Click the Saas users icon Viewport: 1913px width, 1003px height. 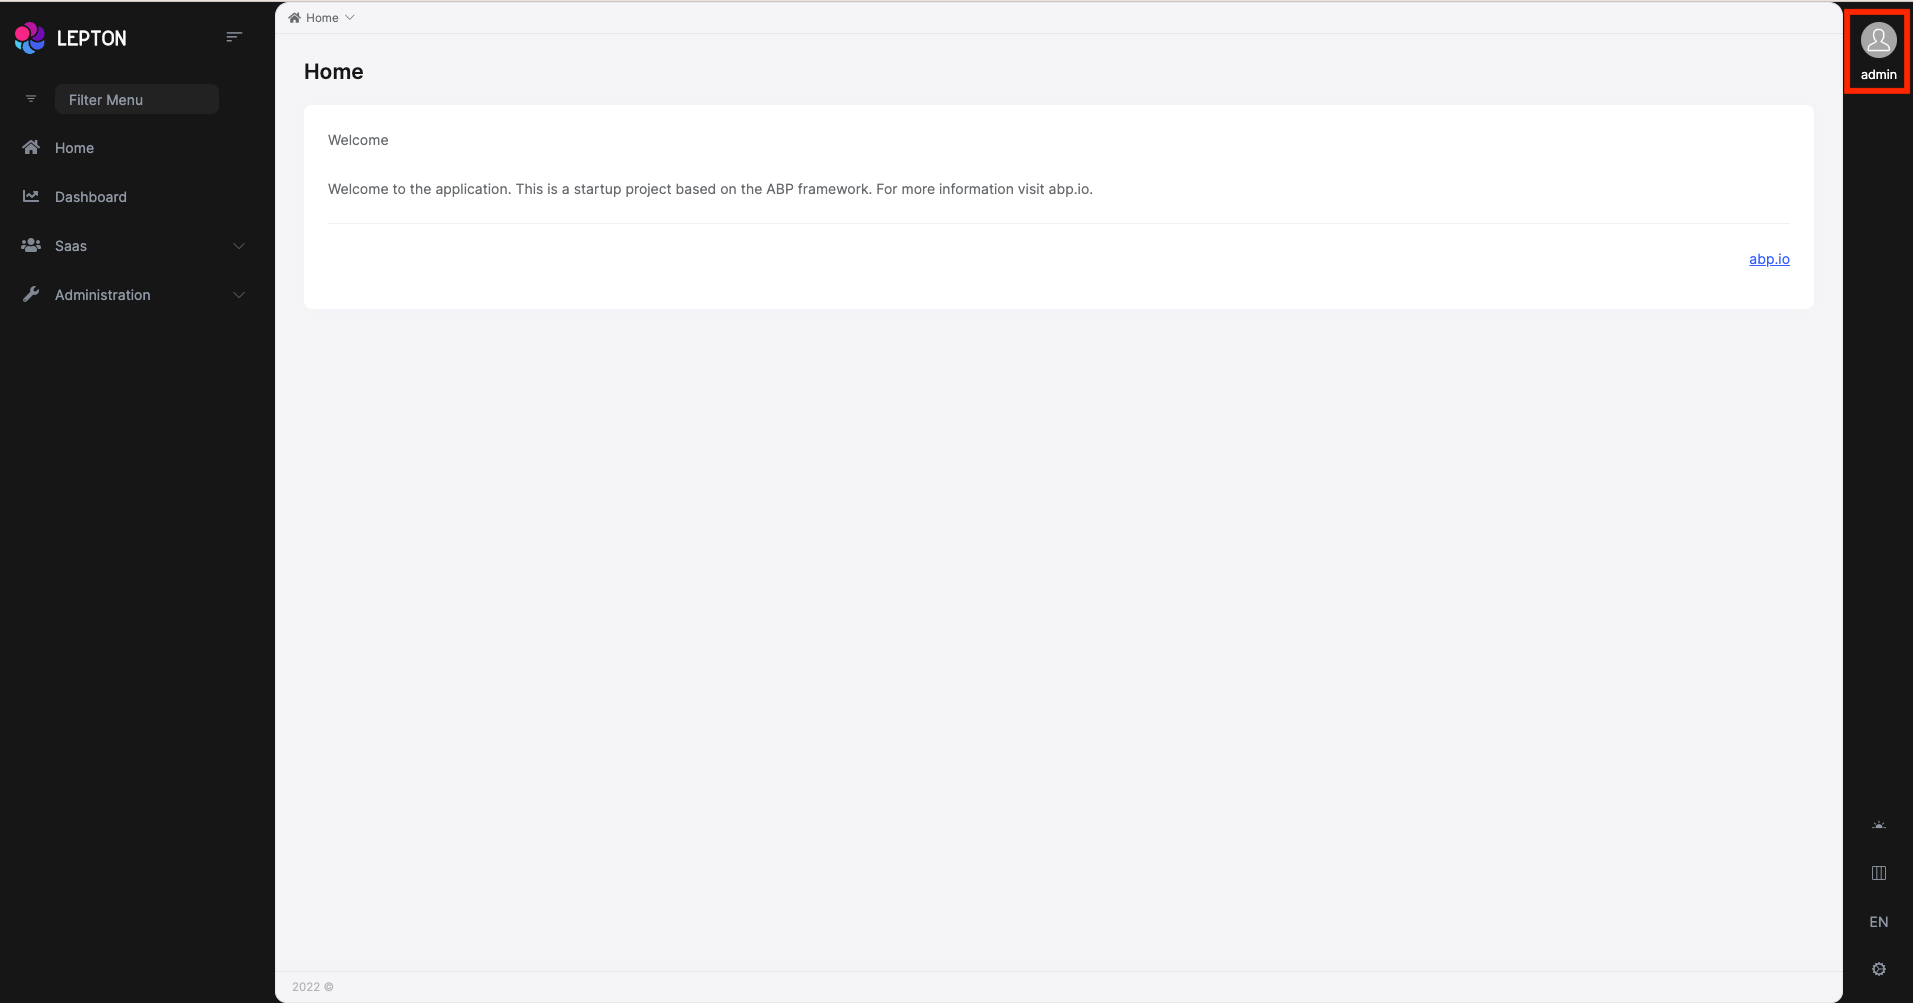coord(31,245)
